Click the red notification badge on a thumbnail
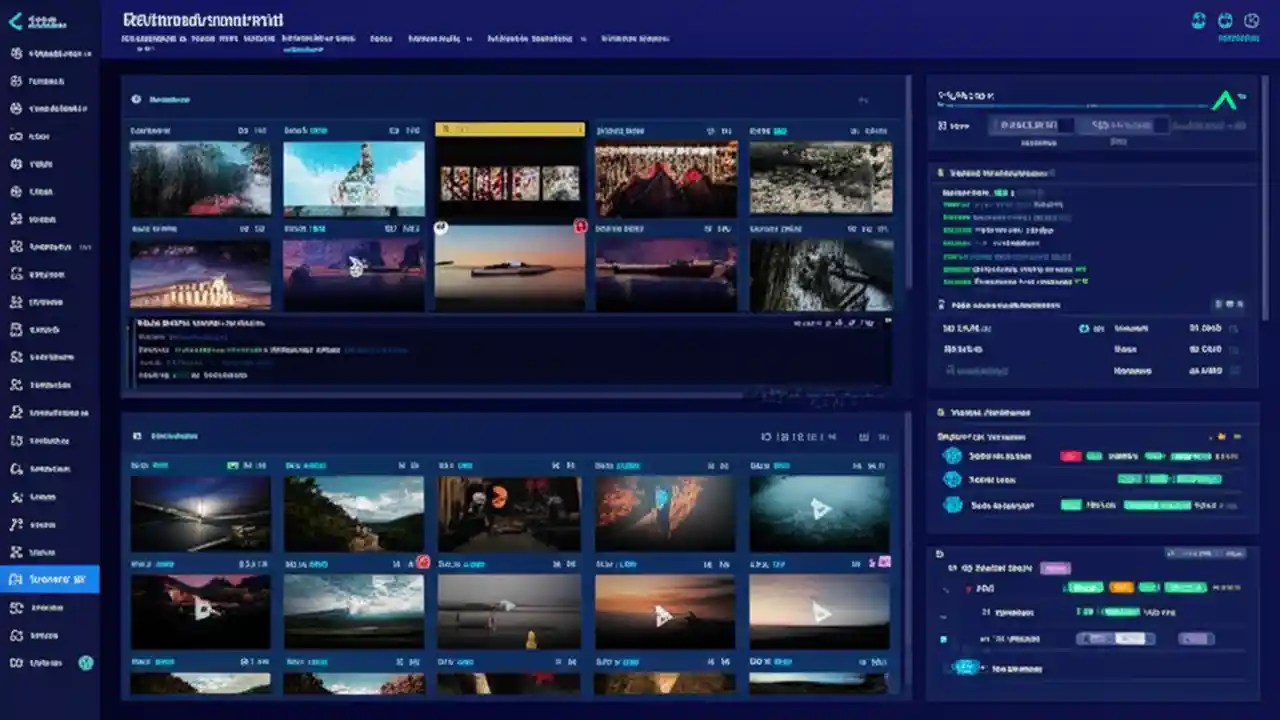 (x=580, y=228)
